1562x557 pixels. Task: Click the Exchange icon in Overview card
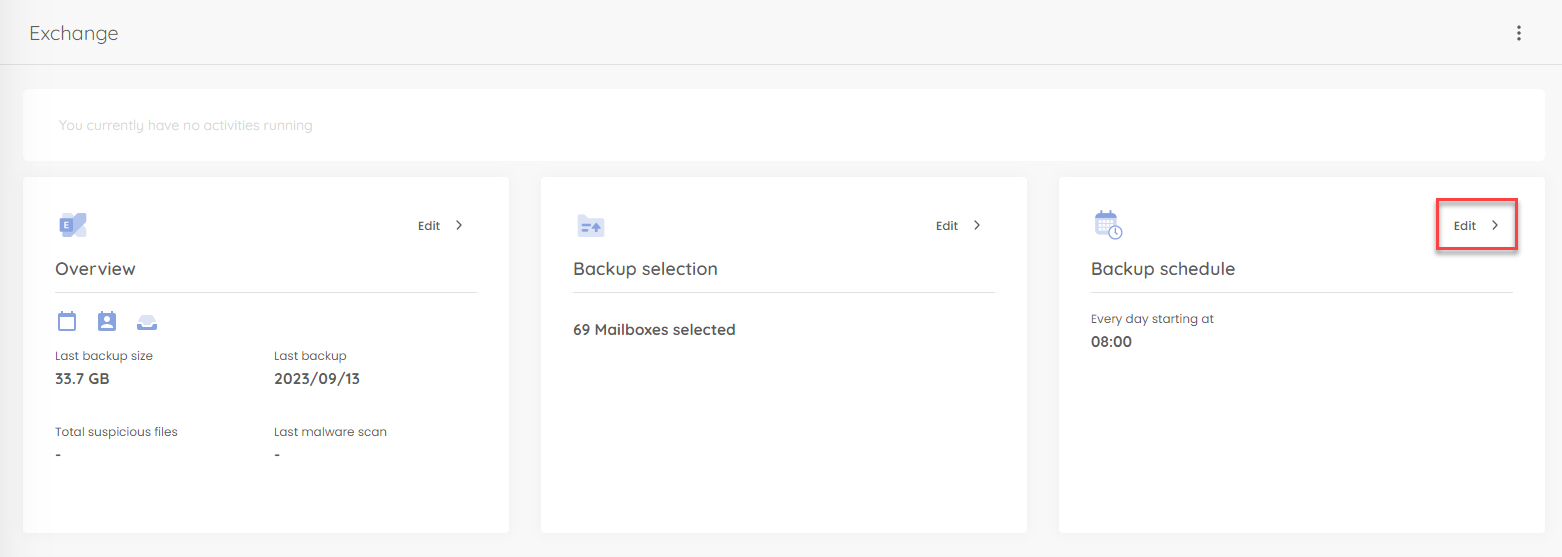pos(72,225)
